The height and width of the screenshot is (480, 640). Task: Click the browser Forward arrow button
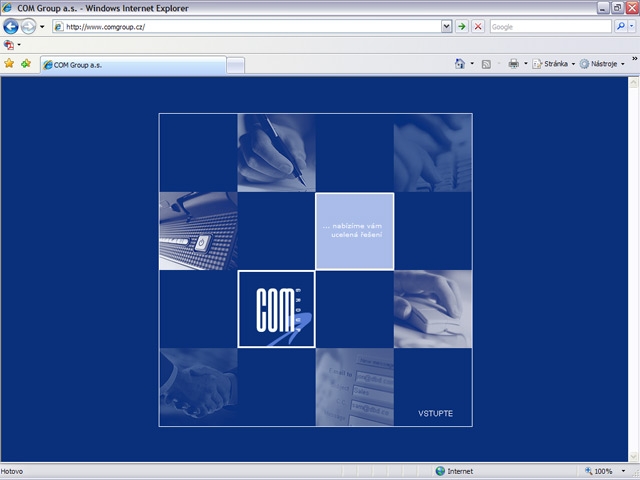tap(28, 27)
